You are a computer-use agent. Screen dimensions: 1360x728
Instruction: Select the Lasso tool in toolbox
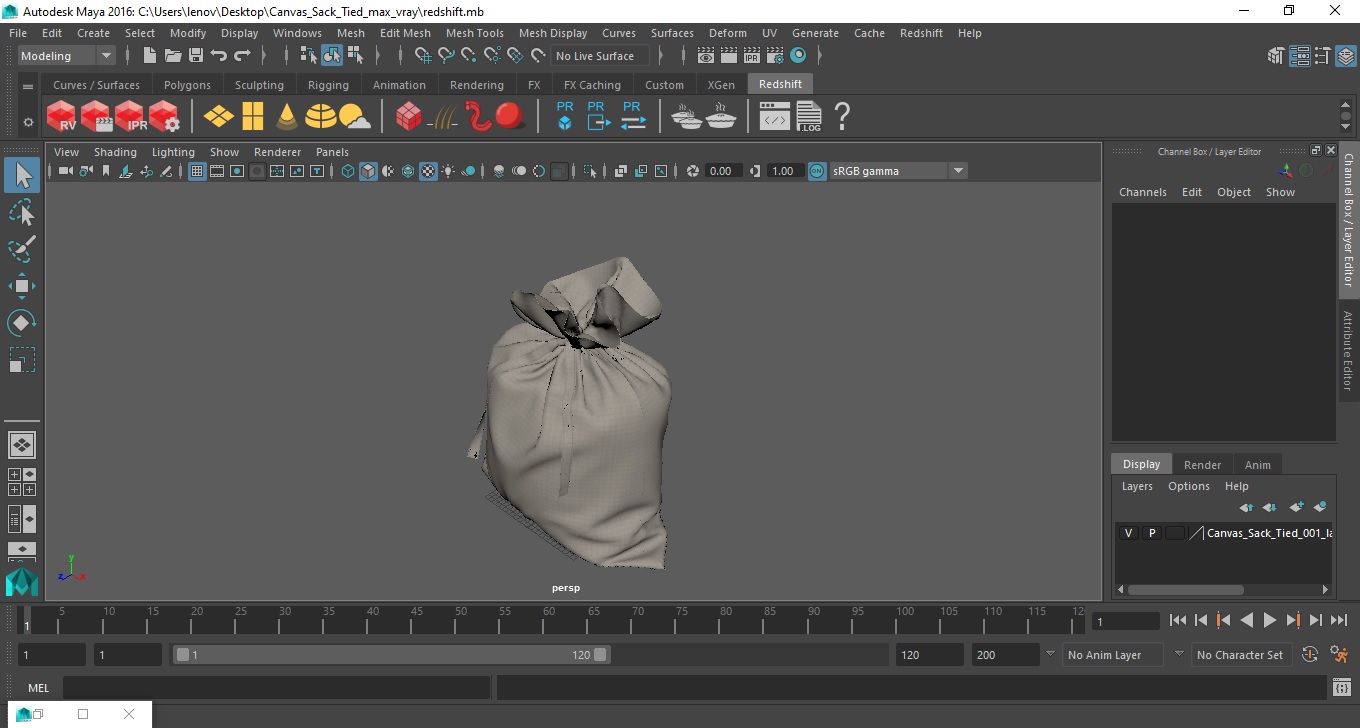coord(22,212)
